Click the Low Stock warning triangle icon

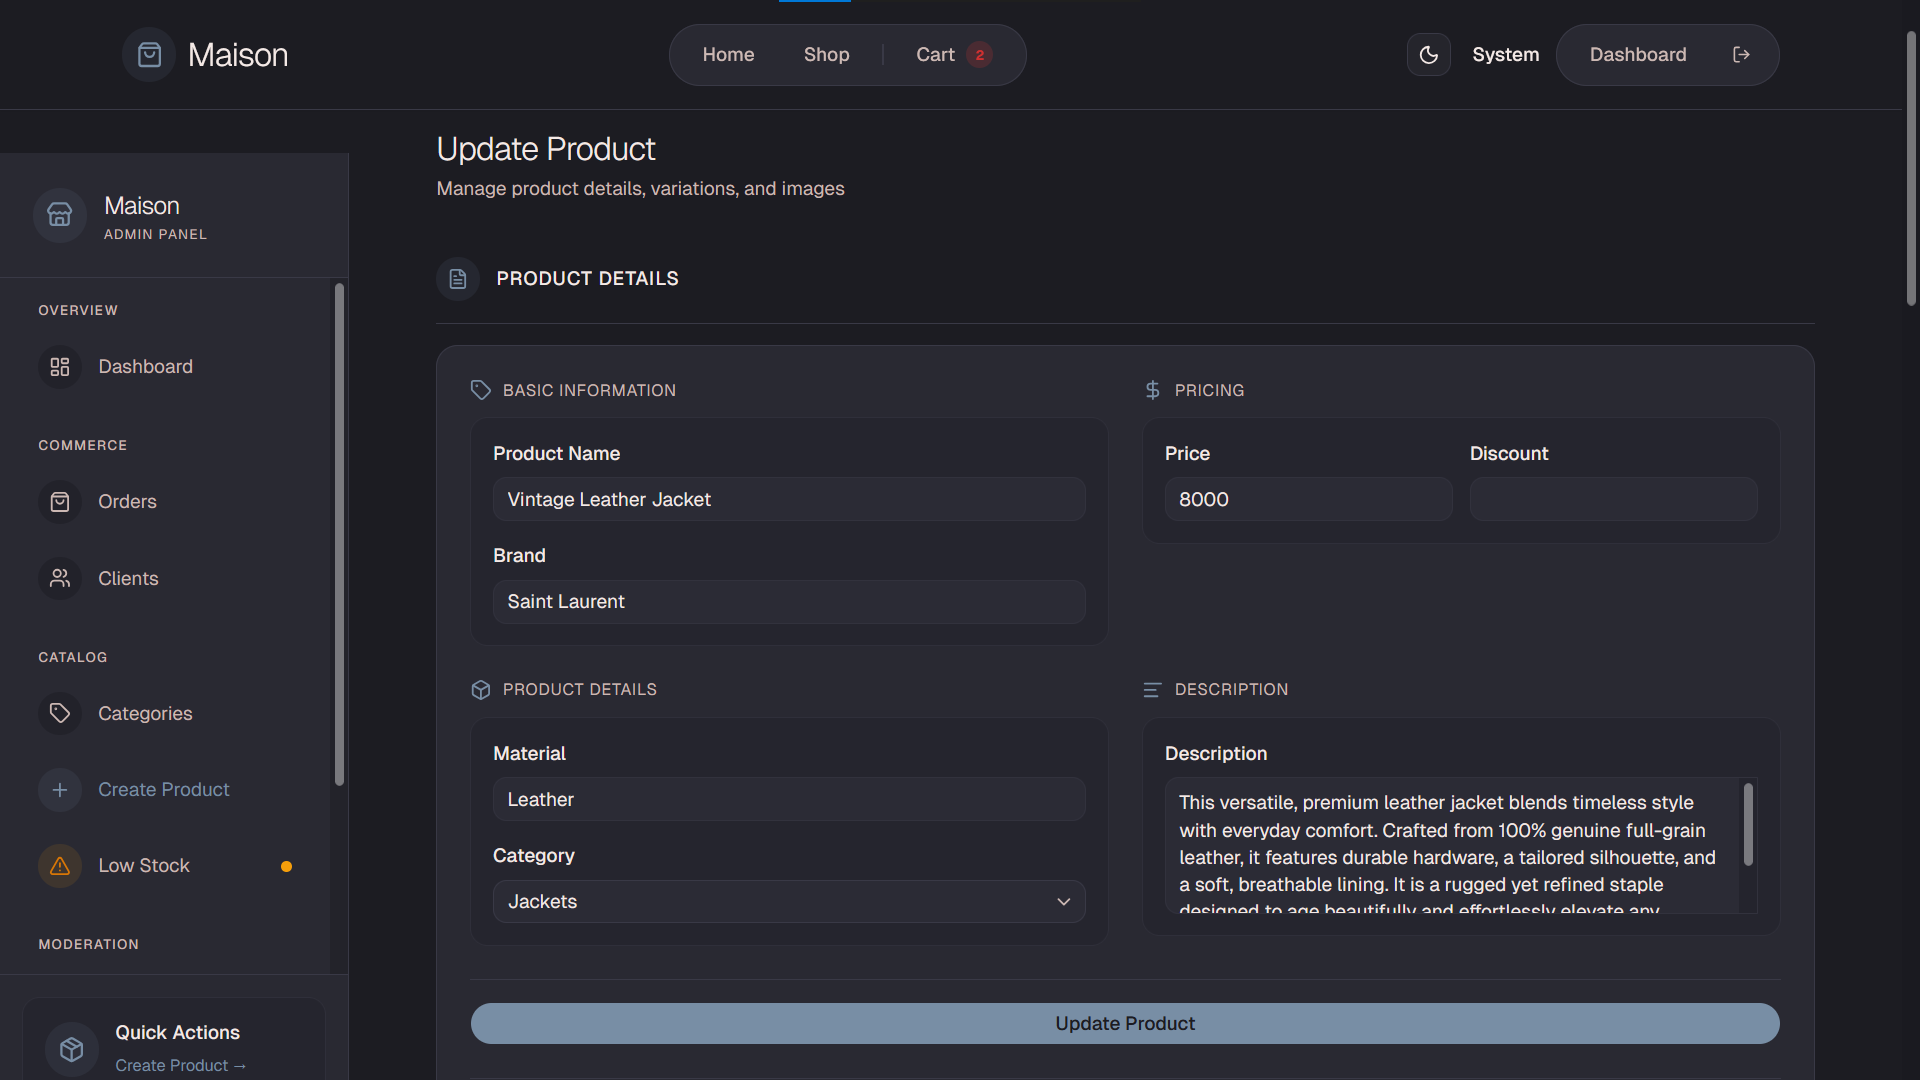point(60,866)
